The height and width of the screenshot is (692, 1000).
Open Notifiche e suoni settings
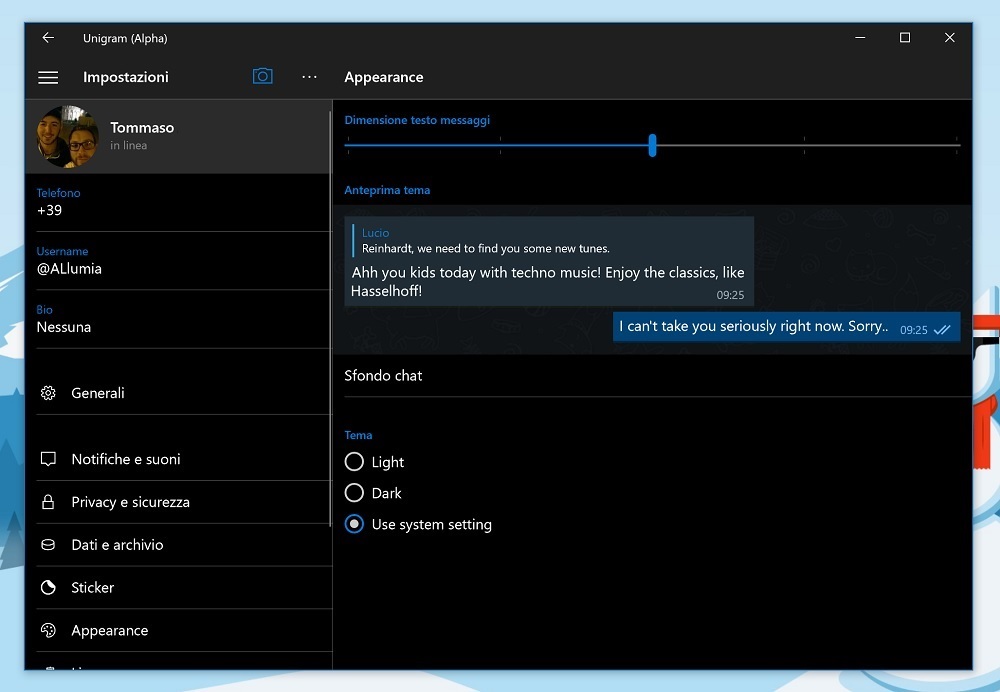[x=184, y=459]
